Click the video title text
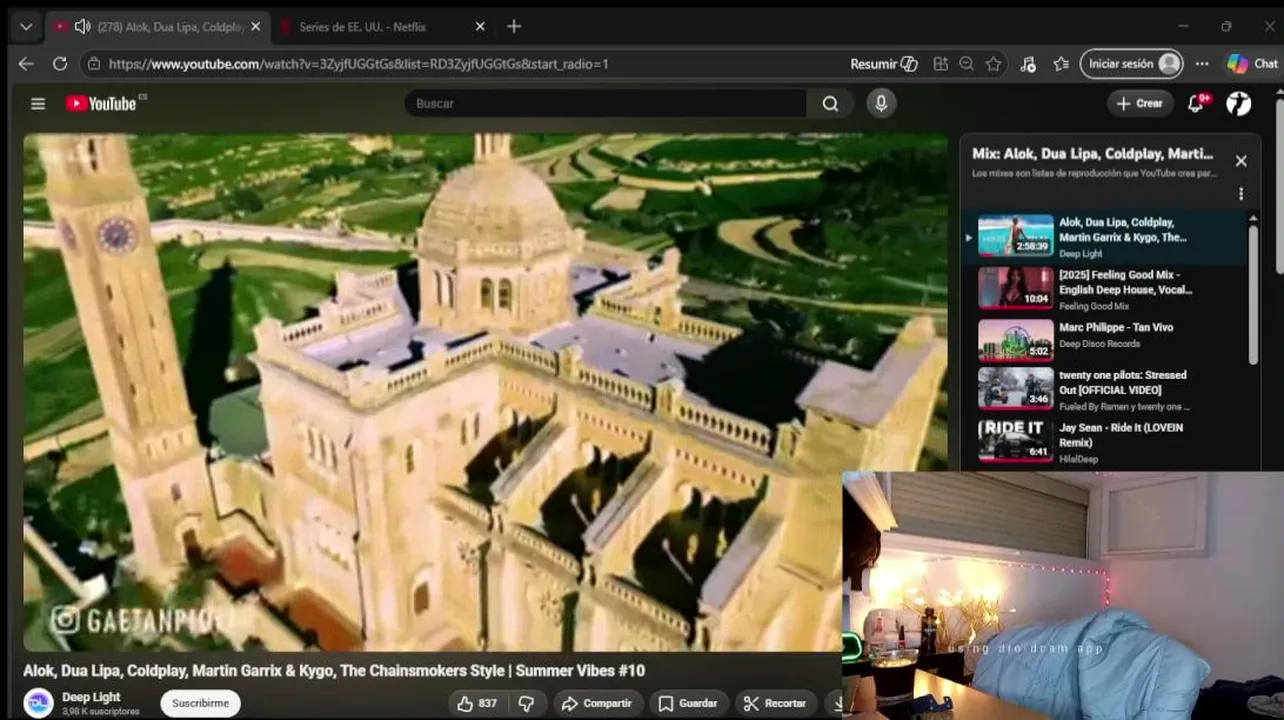The image size is (1284, 720). 334,671
